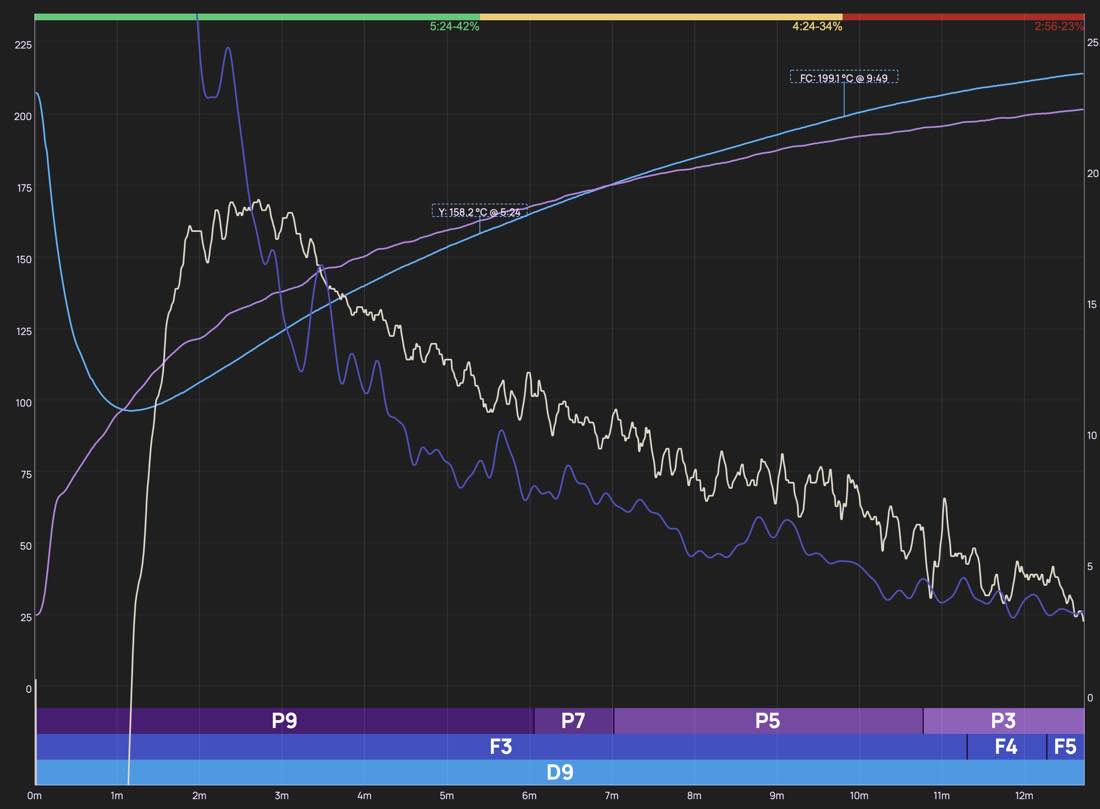The height and width of the screenshot is (809, 1100).
Task: Click the 12m tick on time axis
Action: (1023, 796)
